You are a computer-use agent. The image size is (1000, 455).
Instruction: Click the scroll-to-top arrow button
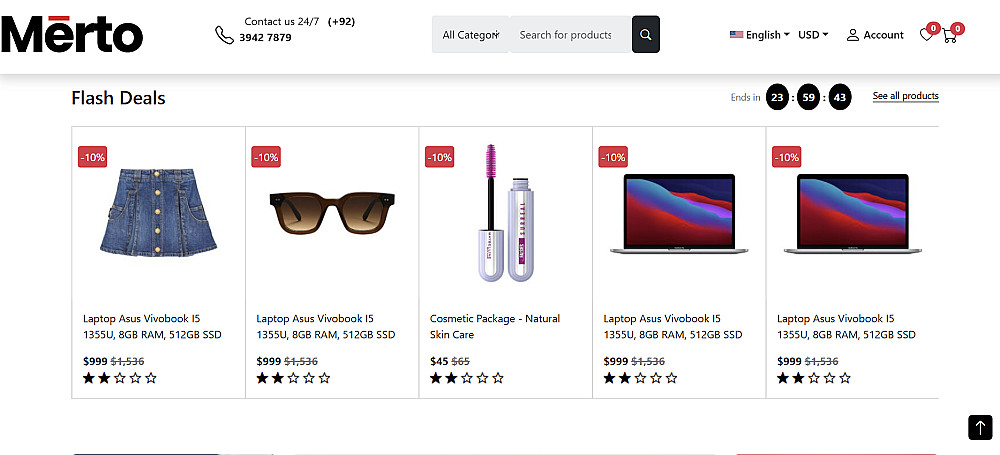(x=980, y=427)
